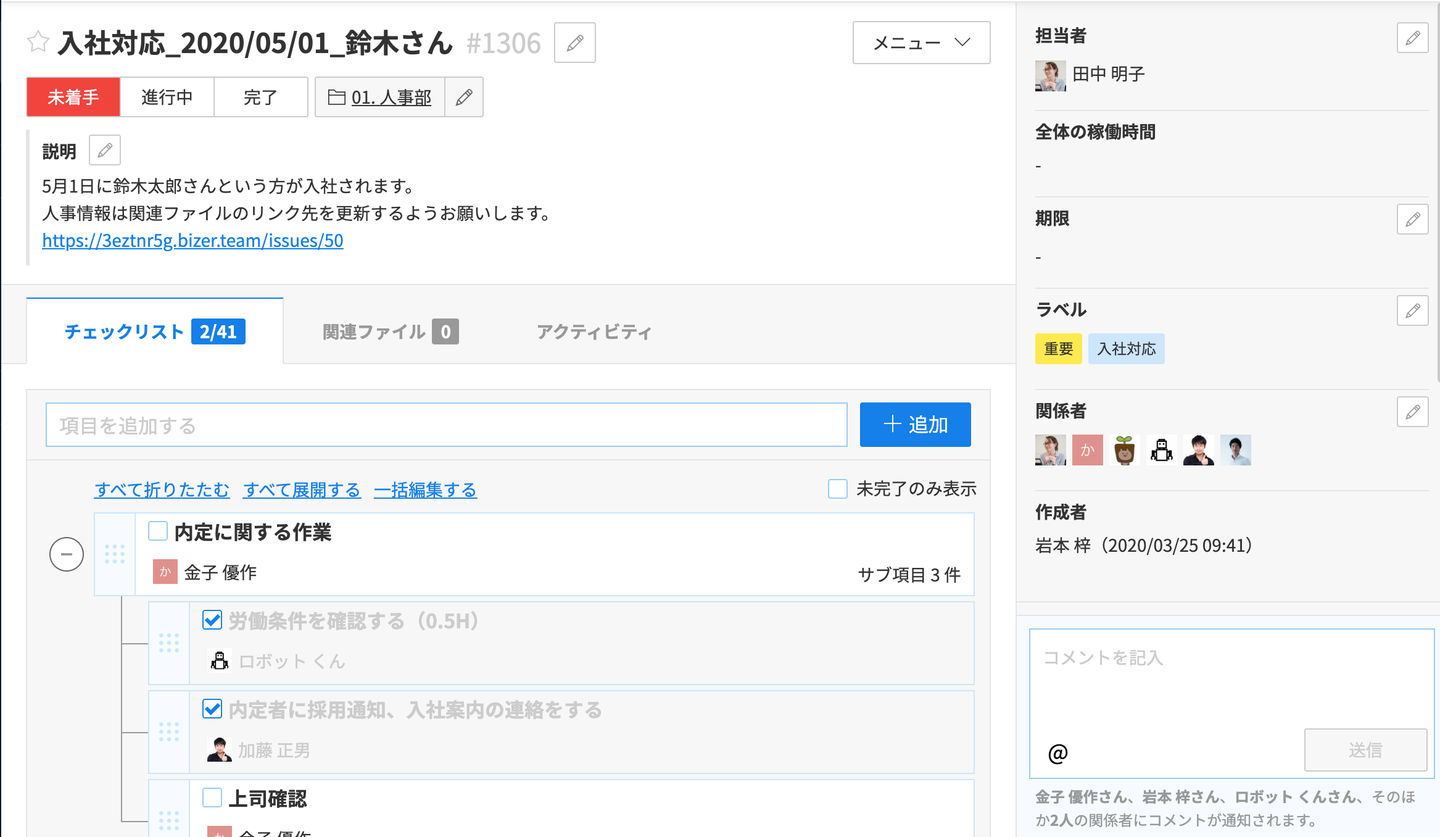Image resolution: width=1440 pixels, height=837 pixels.
Task: Edit the 関係者 members list
Action: click(x=1412, y=411)
